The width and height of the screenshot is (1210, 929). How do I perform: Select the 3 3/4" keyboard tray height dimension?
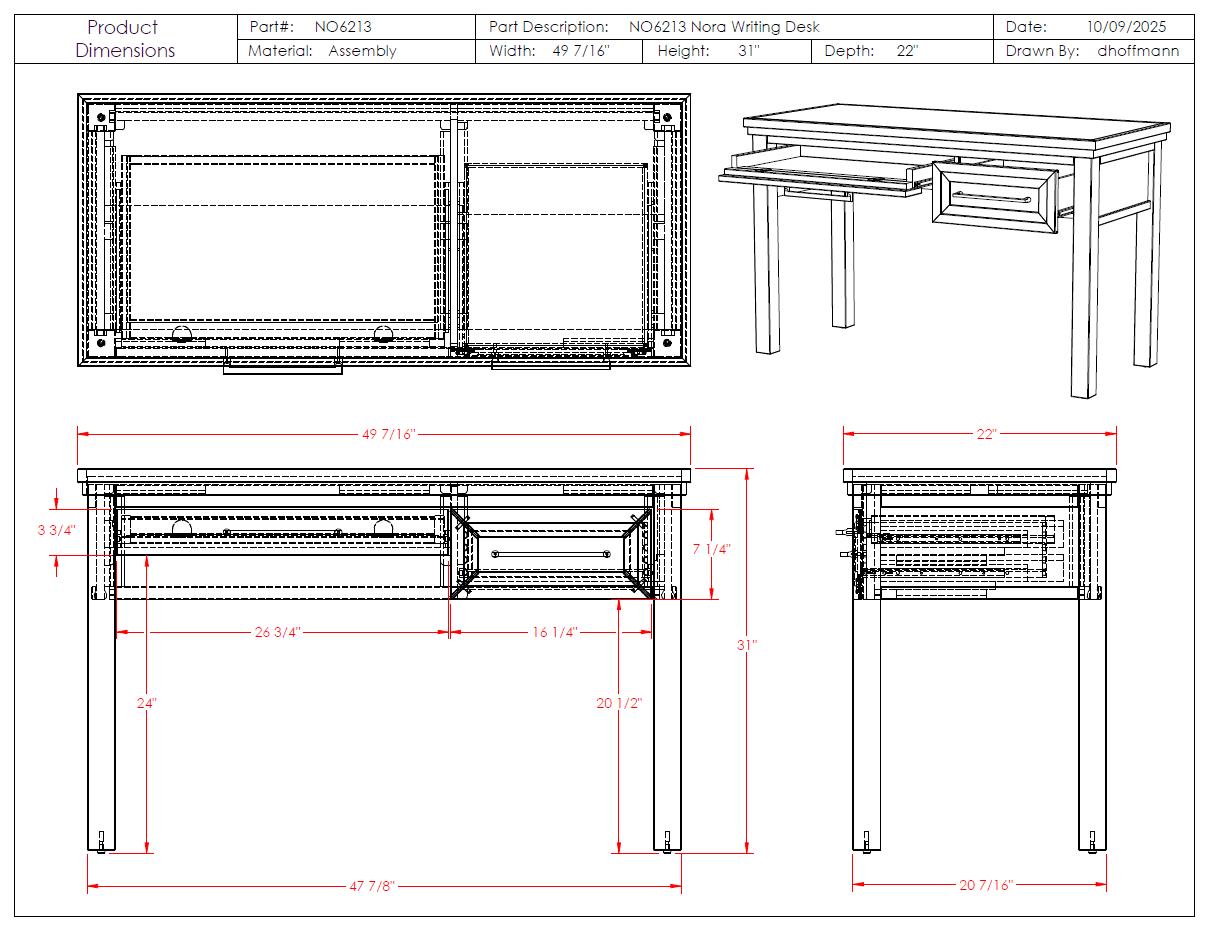56,530
